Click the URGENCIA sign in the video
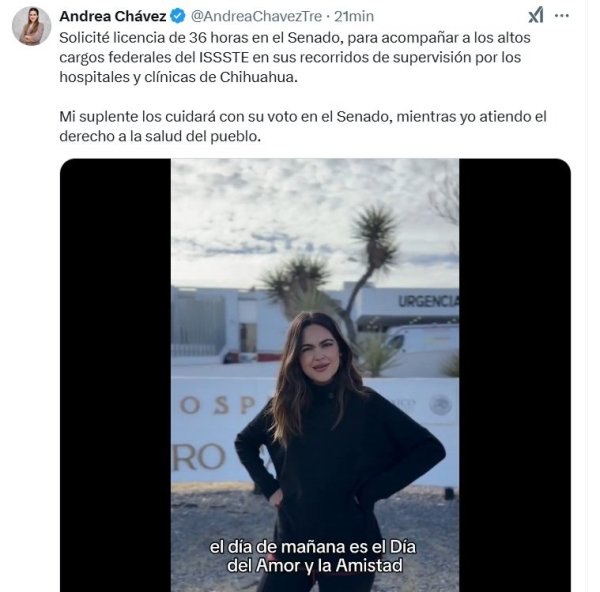 click(x=428, y=302)
